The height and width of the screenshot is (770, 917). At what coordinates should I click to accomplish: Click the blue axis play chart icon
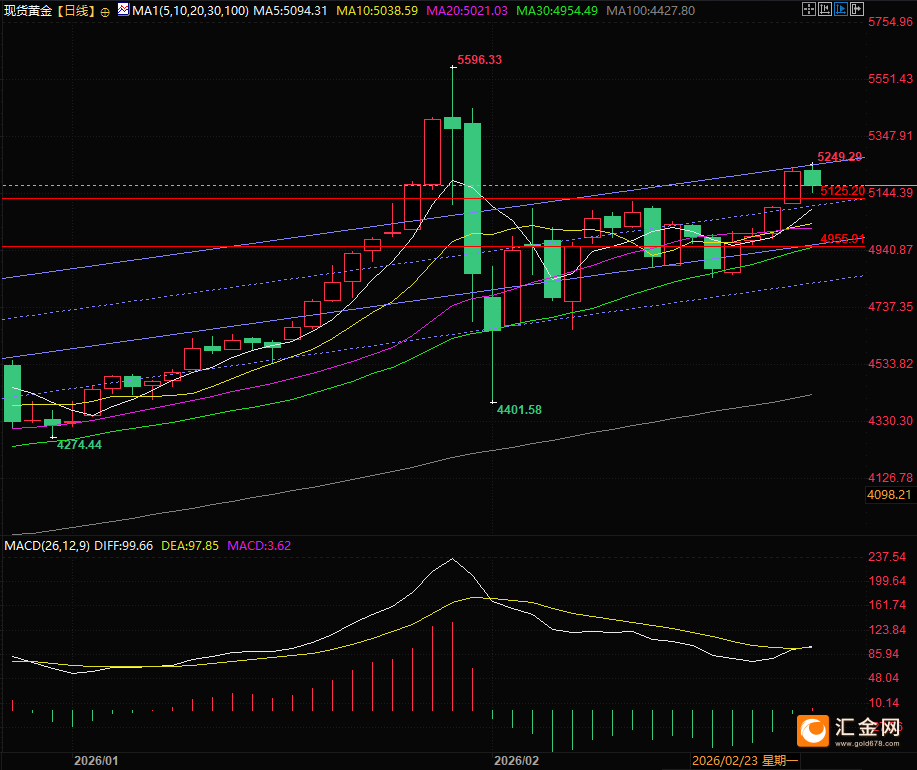841,9
